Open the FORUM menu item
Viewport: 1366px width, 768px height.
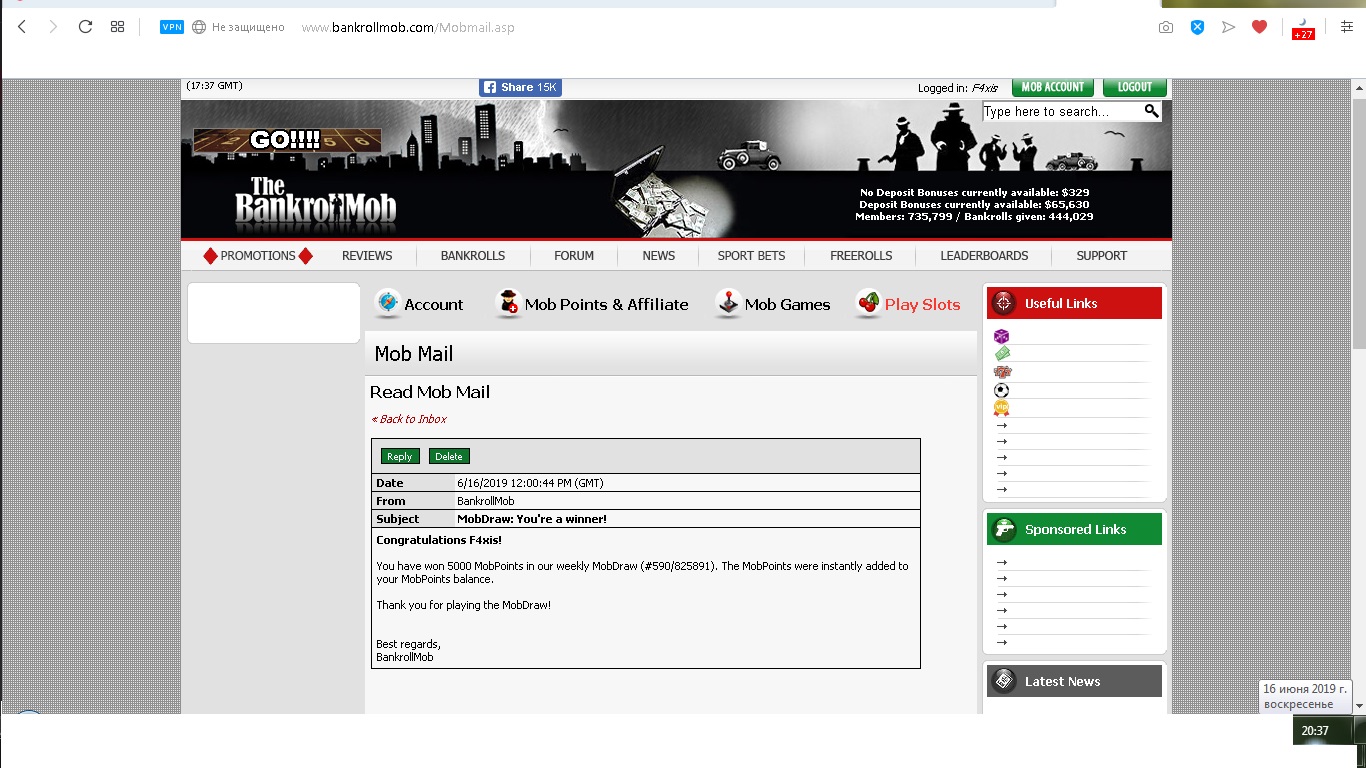(x=574, y=256)
